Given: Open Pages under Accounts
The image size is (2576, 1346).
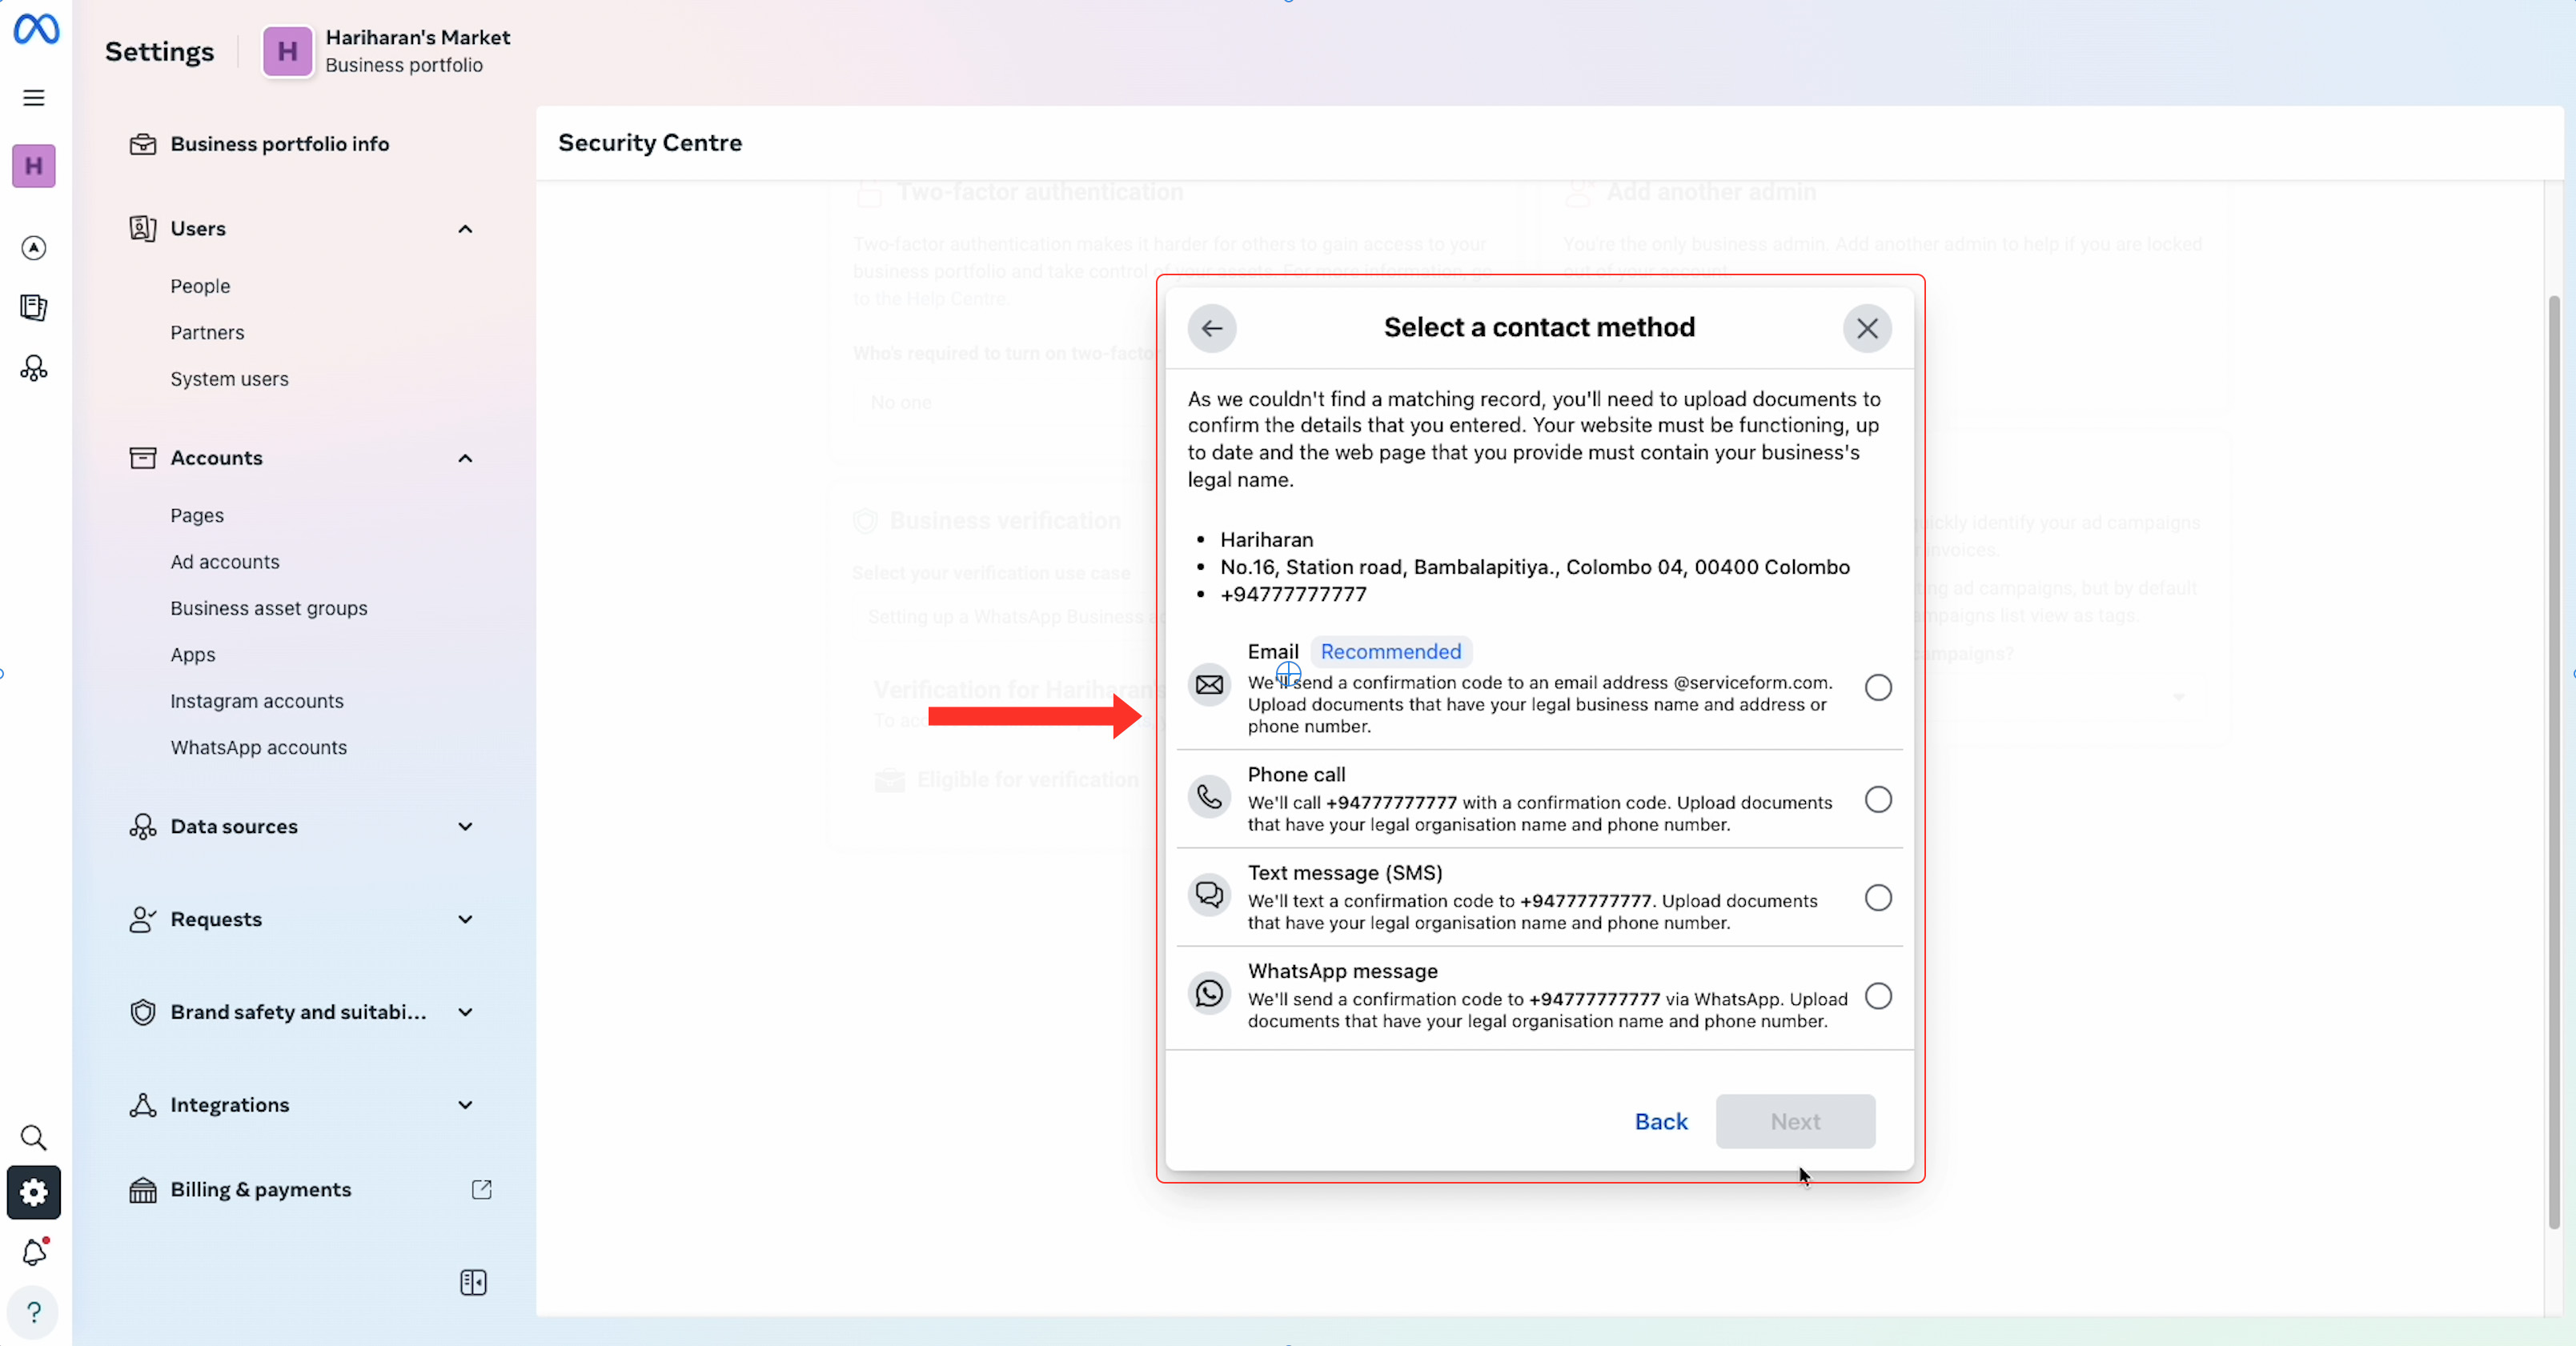Looking at the screenshot, I should pos(197,516).
